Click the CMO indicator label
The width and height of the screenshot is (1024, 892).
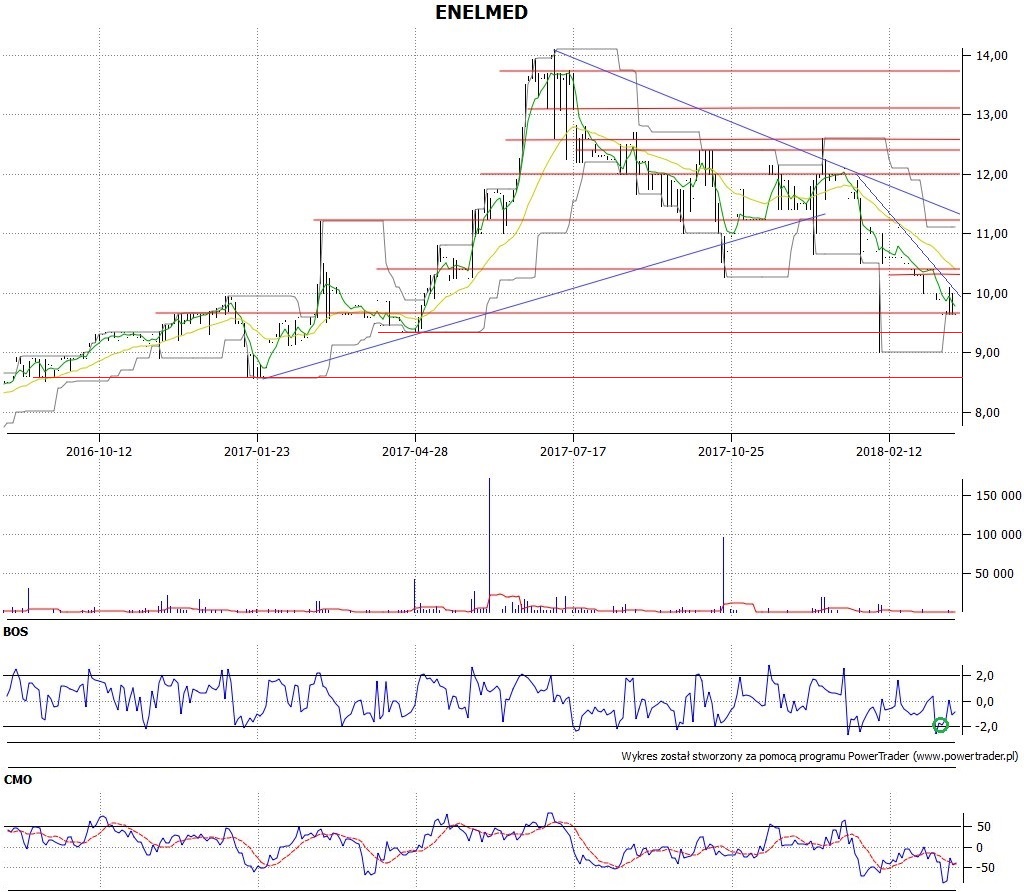click(x=18, y=780)
